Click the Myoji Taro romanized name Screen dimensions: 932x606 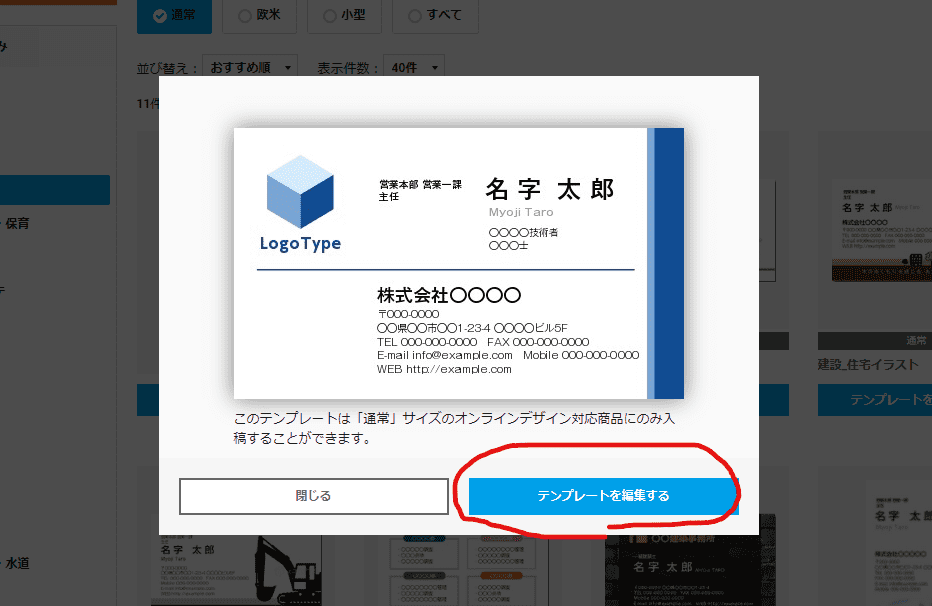click(521, 212)
